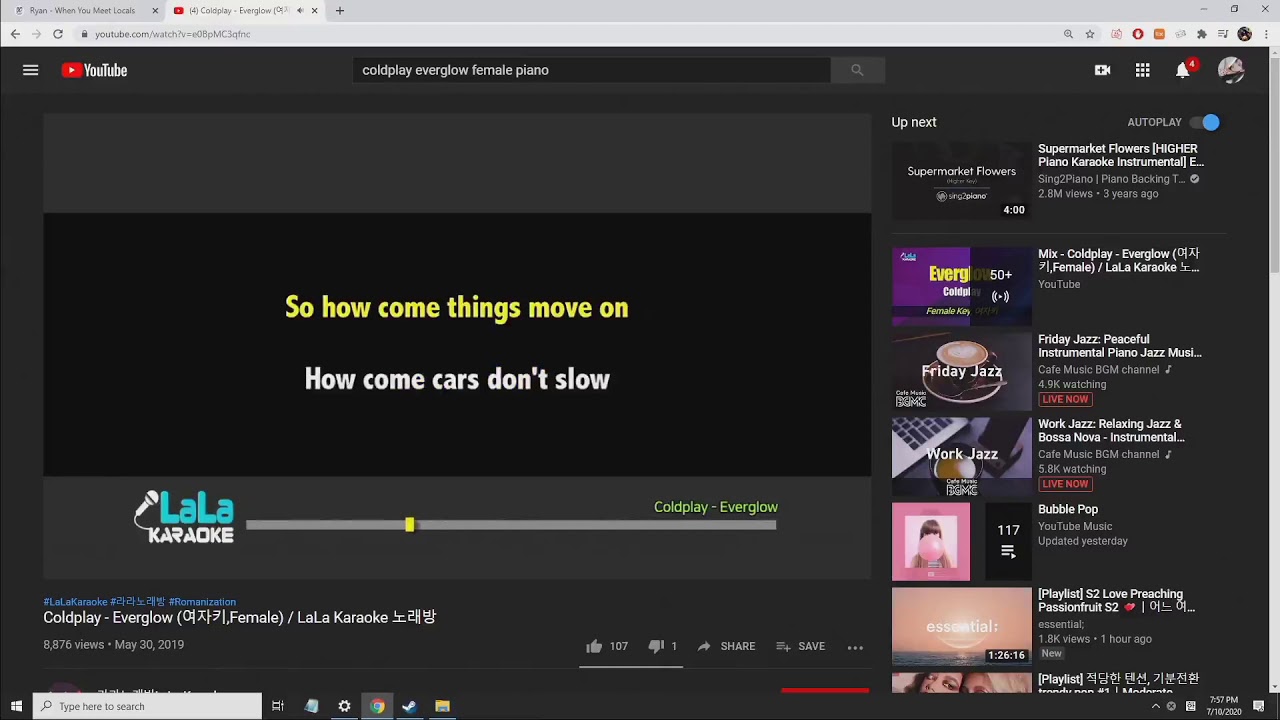
Task: Open the Chrome extensions puzzle icon
Action: click(x=1201, y=34)
